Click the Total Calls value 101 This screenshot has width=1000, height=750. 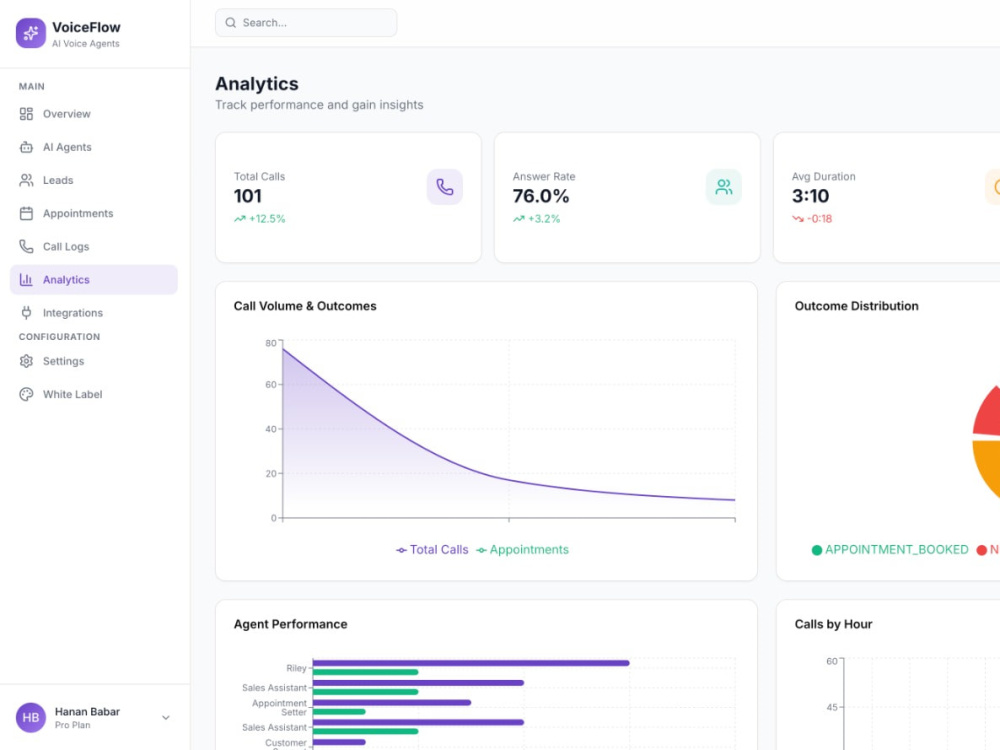coord(247,196)
